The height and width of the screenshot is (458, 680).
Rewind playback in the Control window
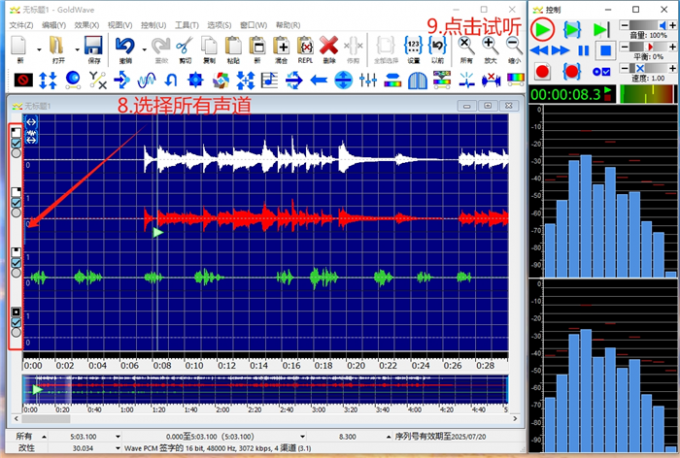pos(539,51)
